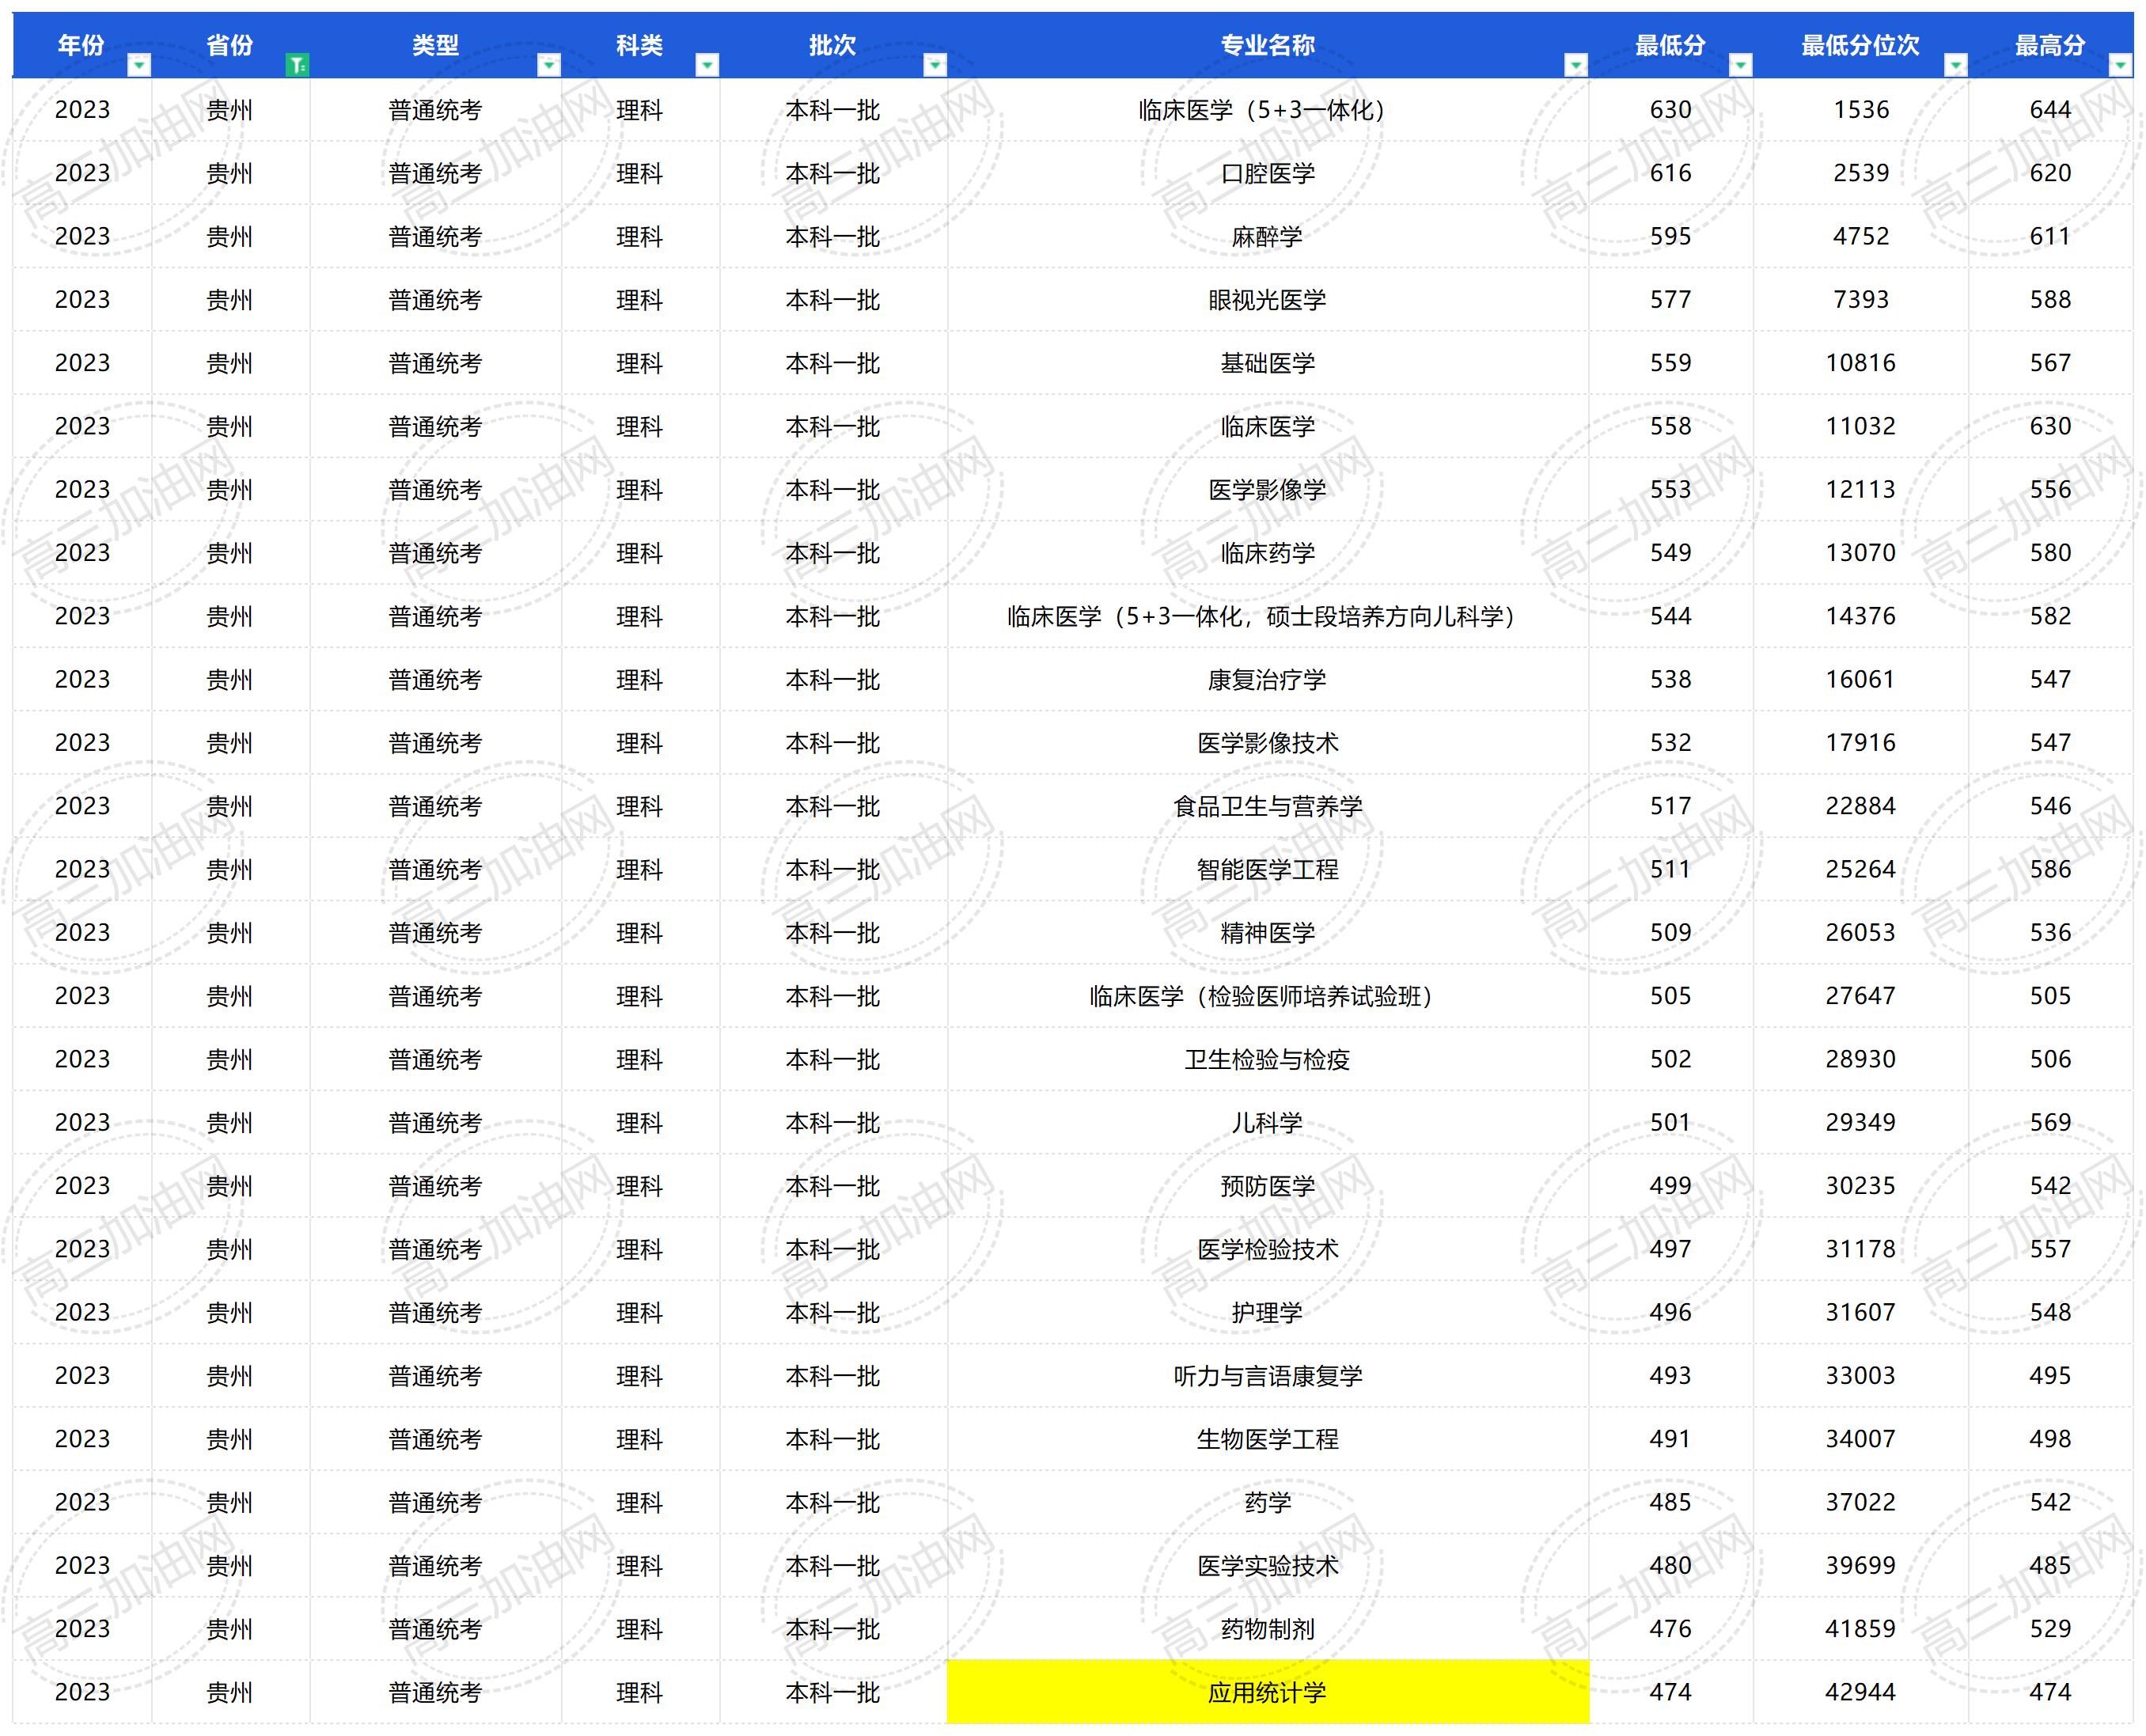2146x1736 pixels.
Task: Click the highest score value 586
Action: pyautogui.click(x=2051, y=870)
